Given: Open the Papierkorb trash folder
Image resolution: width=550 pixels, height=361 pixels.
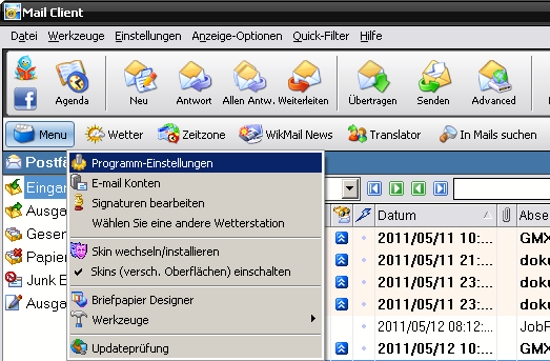Looking at the screenshot, I should pyautogui.click(x=35, y=257).
